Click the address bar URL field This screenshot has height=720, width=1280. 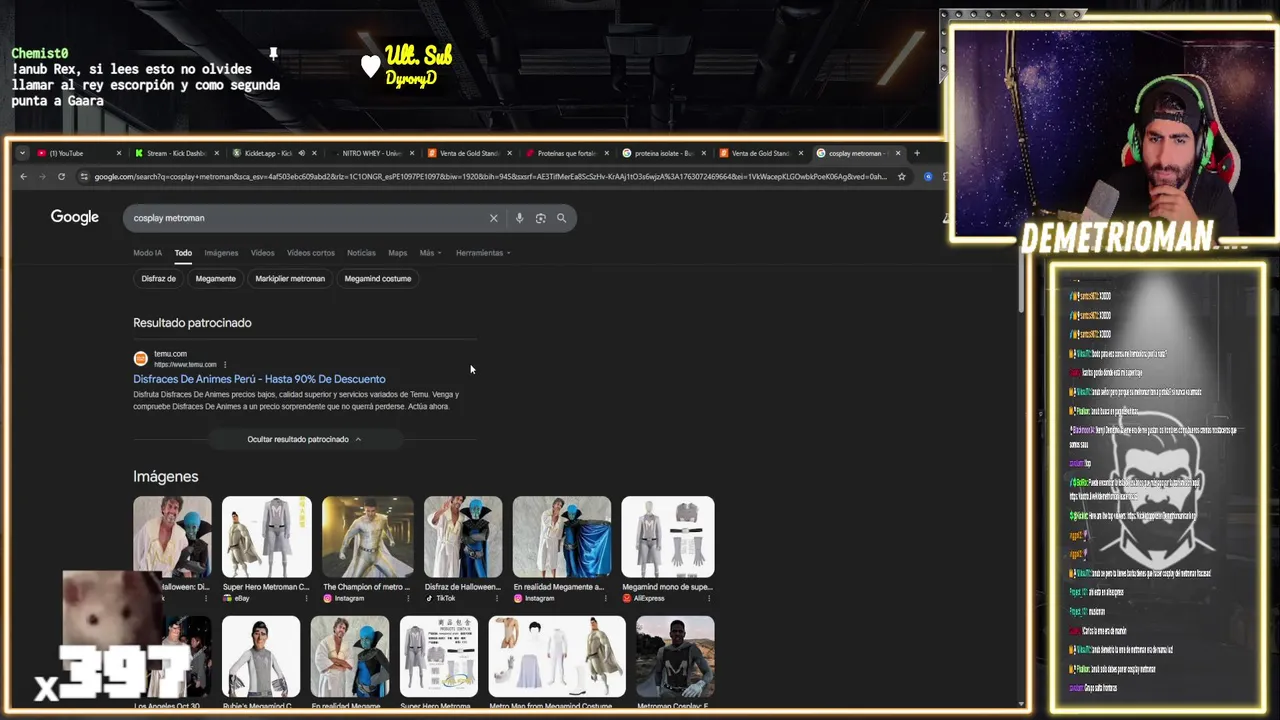[x=490, y=177]
